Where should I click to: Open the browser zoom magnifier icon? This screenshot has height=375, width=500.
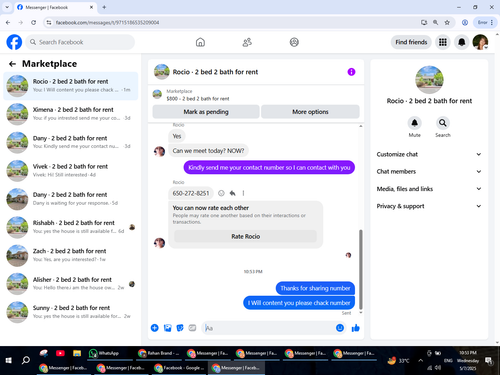[435, 22]
